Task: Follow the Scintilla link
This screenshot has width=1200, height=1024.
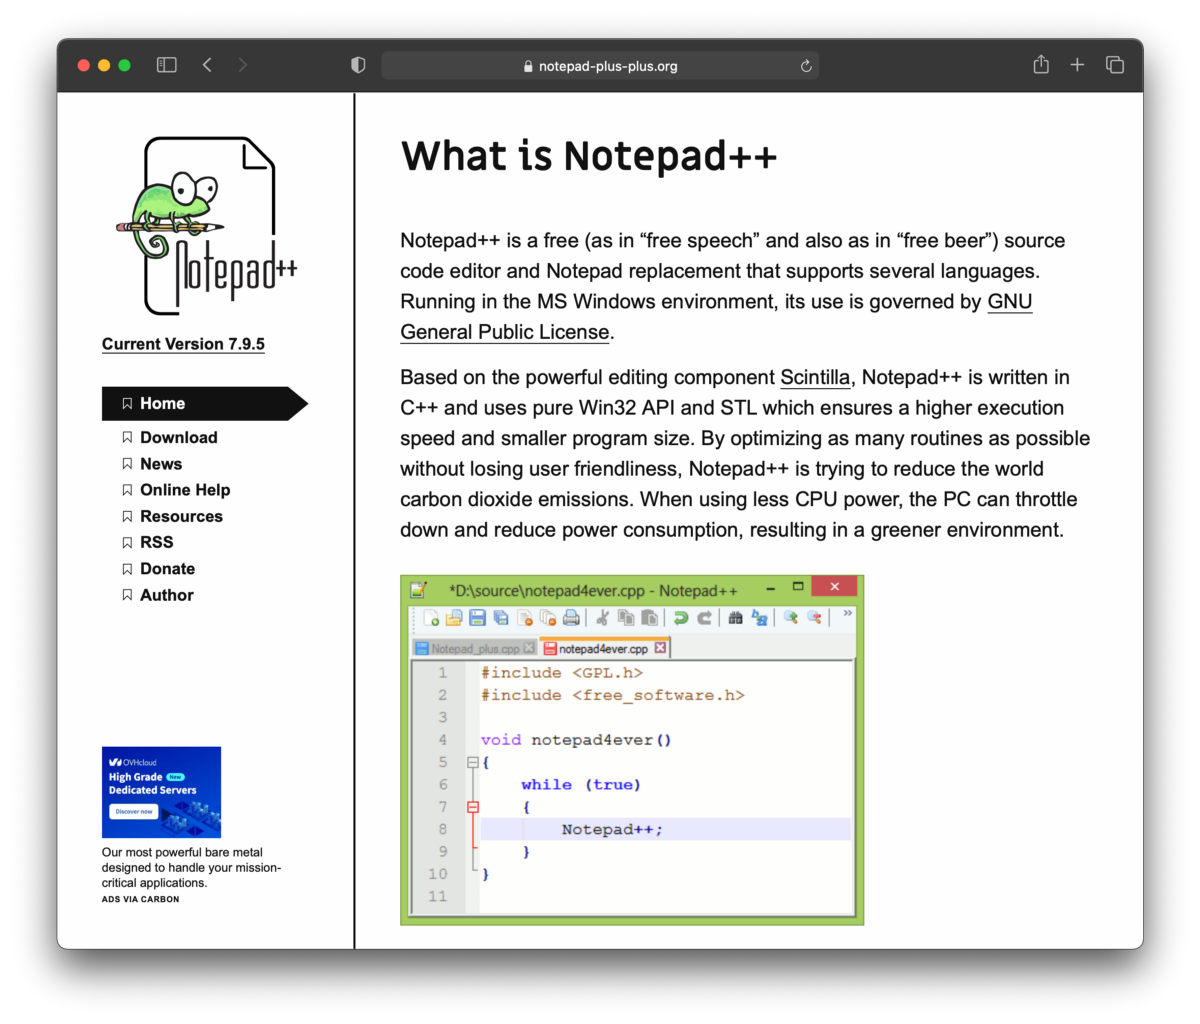Action: [x=815, y=377]
